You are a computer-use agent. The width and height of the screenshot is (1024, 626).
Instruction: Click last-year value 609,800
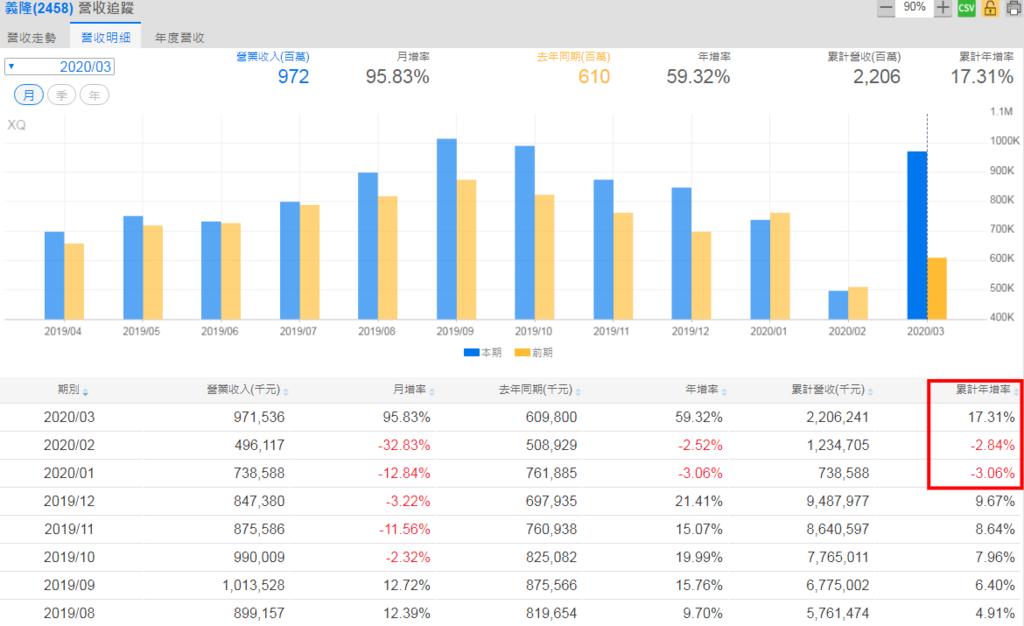click(551, 417)
